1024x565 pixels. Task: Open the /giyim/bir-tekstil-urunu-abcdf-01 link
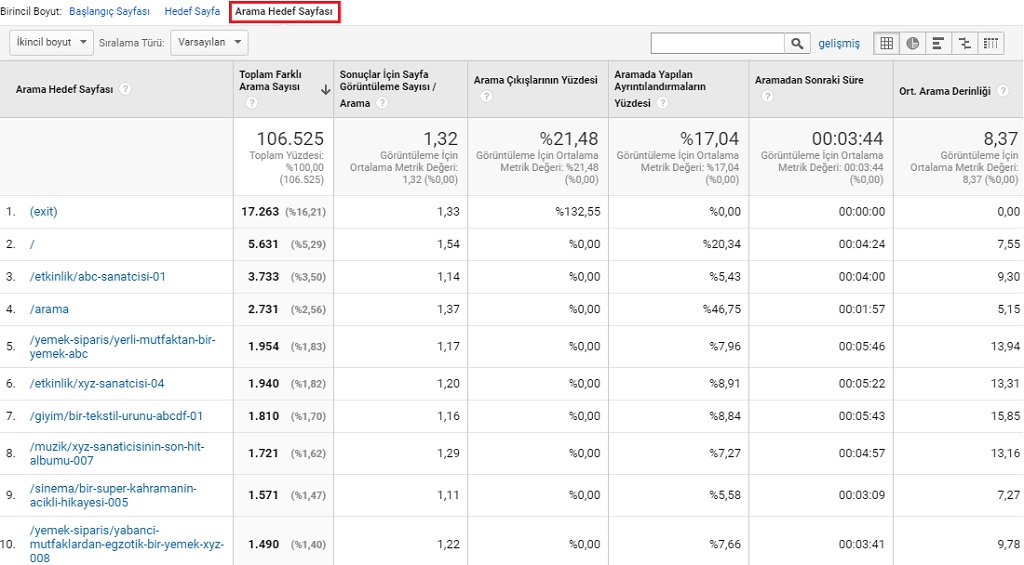tap(116, 416)
